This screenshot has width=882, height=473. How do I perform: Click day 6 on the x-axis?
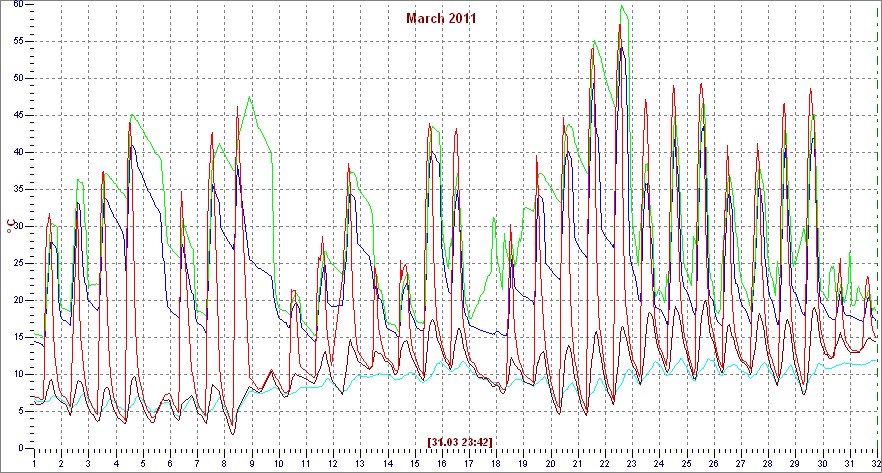coord(170,464)
